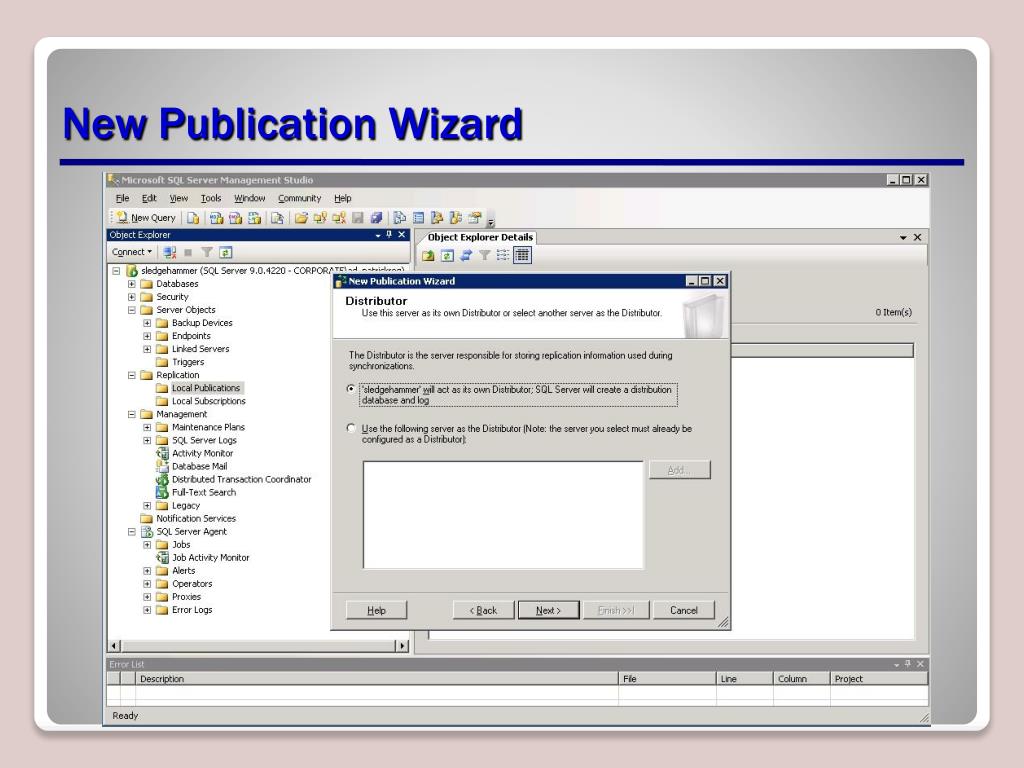Cancel the New Publication Wizard
Viewport: 1024px width, 768px height.
(x=684, y=610)
